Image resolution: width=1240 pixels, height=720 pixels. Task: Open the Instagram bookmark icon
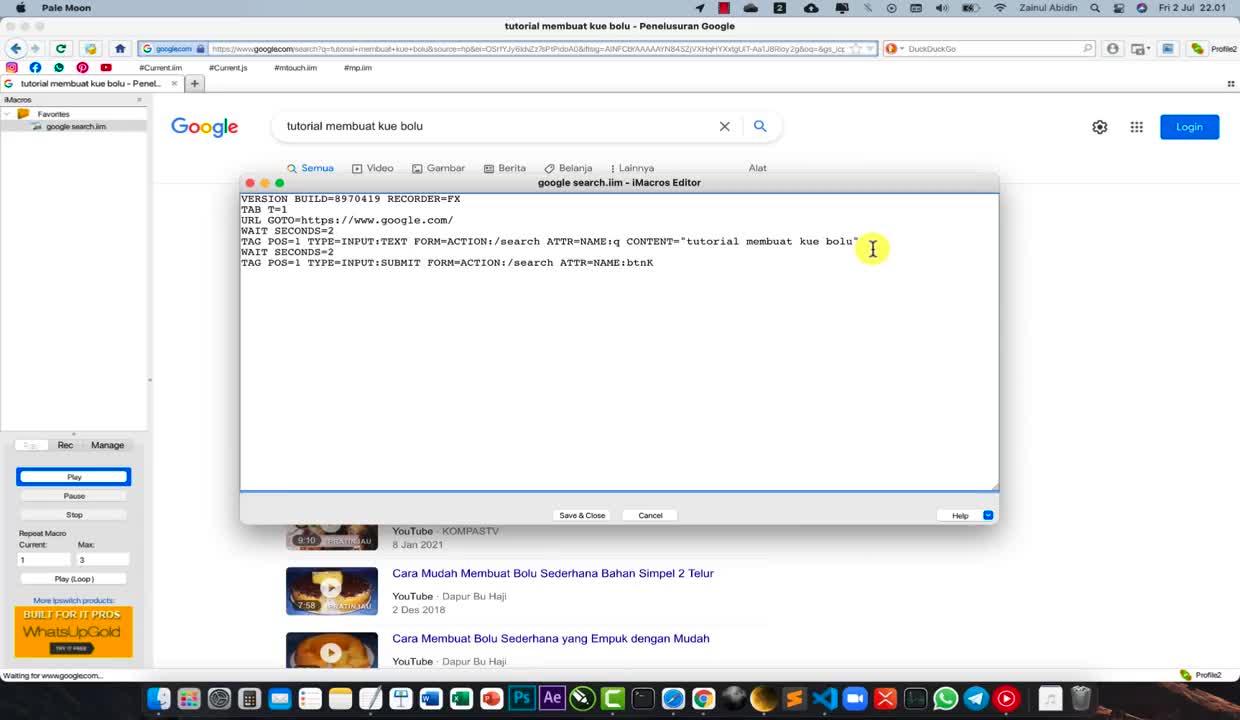(12, 68)
